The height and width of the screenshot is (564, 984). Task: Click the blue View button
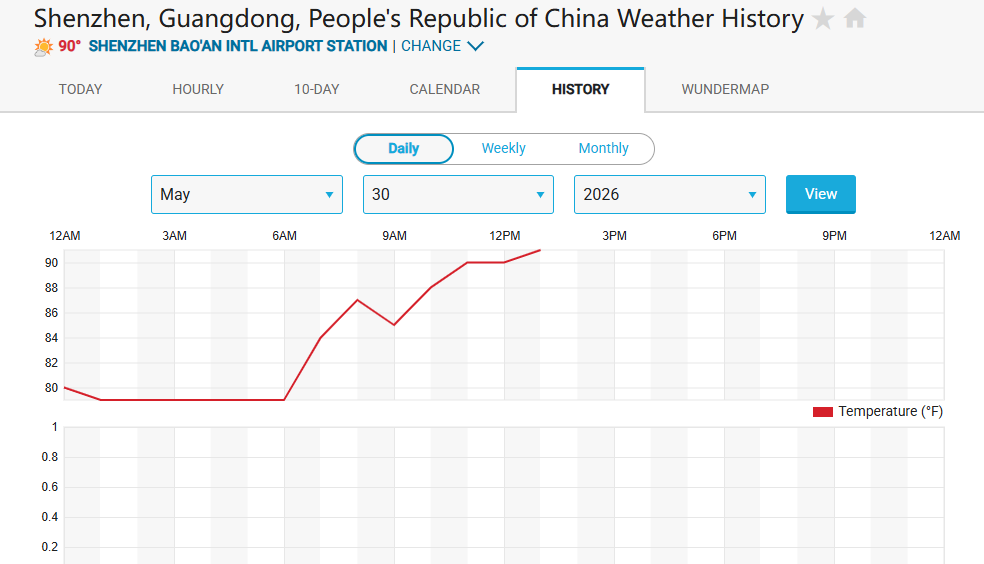pos(821,194)
